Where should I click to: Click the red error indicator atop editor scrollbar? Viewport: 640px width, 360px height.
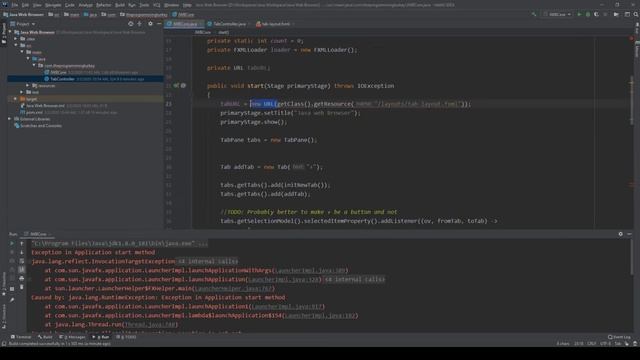click(x=631, y=38)
